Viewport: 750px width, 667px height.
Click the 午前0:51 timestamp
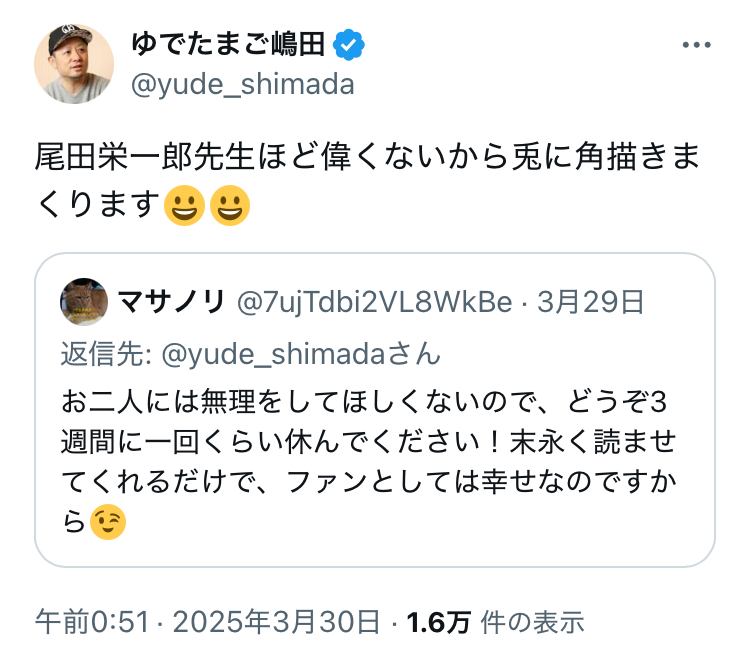93,623
